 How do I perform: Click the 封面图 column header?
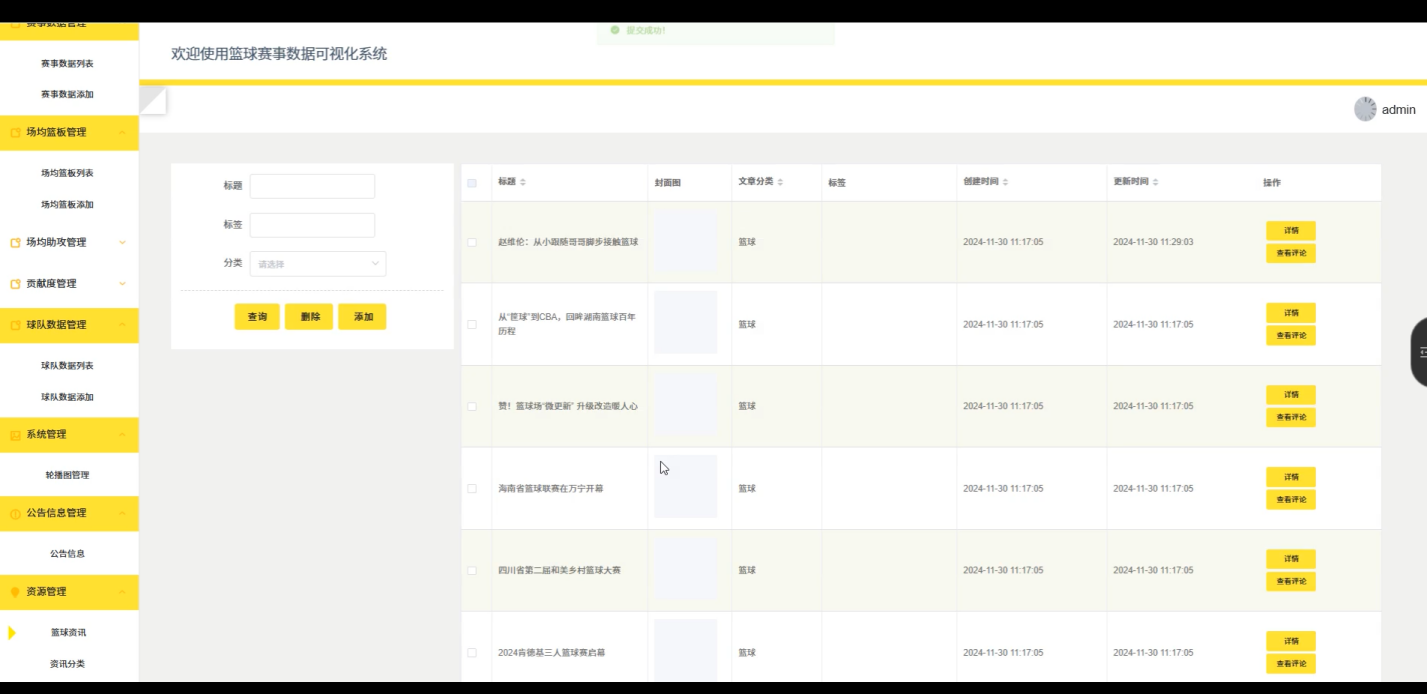pyautogui.click(x=667, y=183)
